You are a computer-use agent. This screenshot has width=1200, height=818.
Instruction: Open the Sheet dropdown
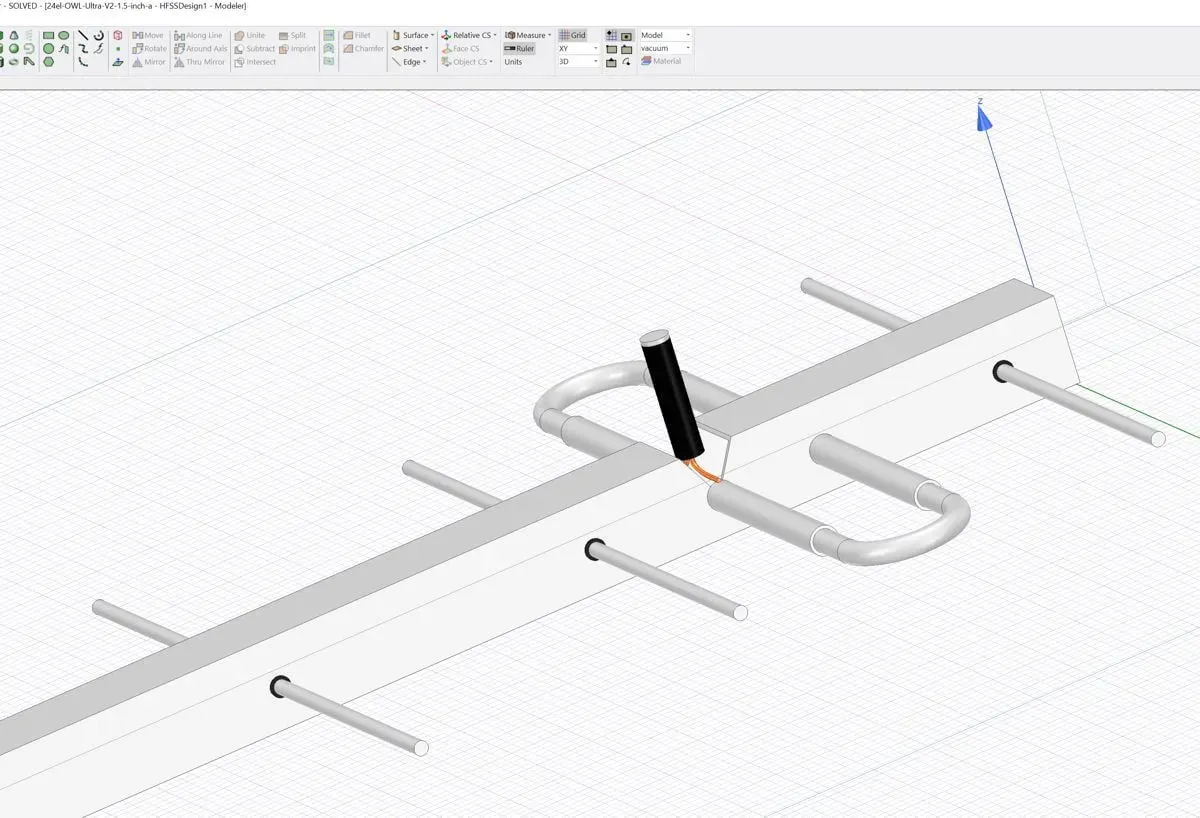coord(410,48)
